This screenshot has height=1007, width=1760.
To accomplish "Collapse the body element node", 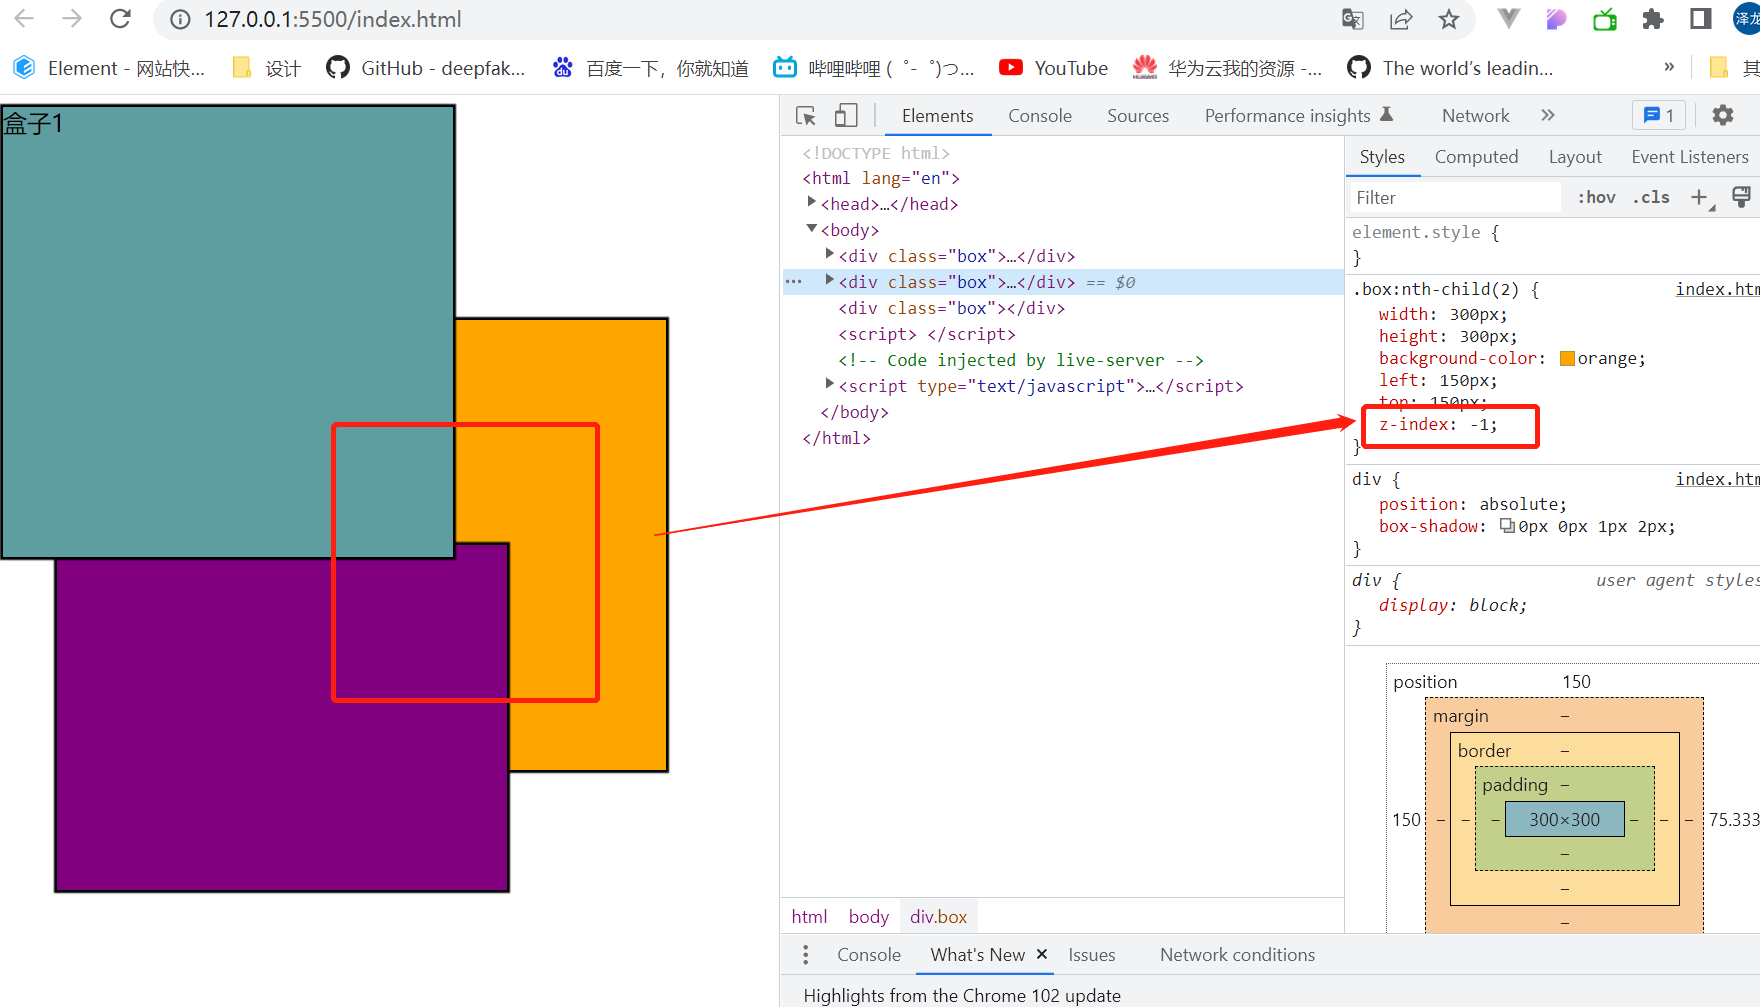I will pos(811,229).
